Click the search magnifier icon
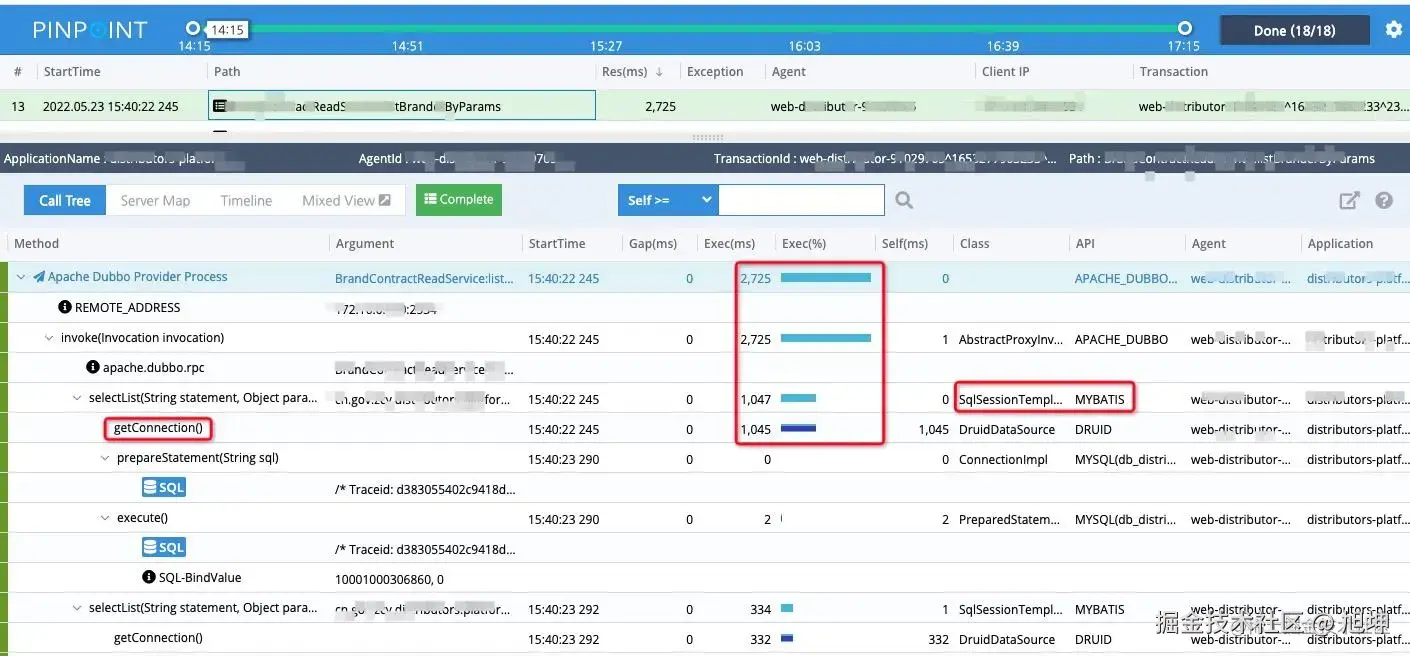 click(904, 200)
